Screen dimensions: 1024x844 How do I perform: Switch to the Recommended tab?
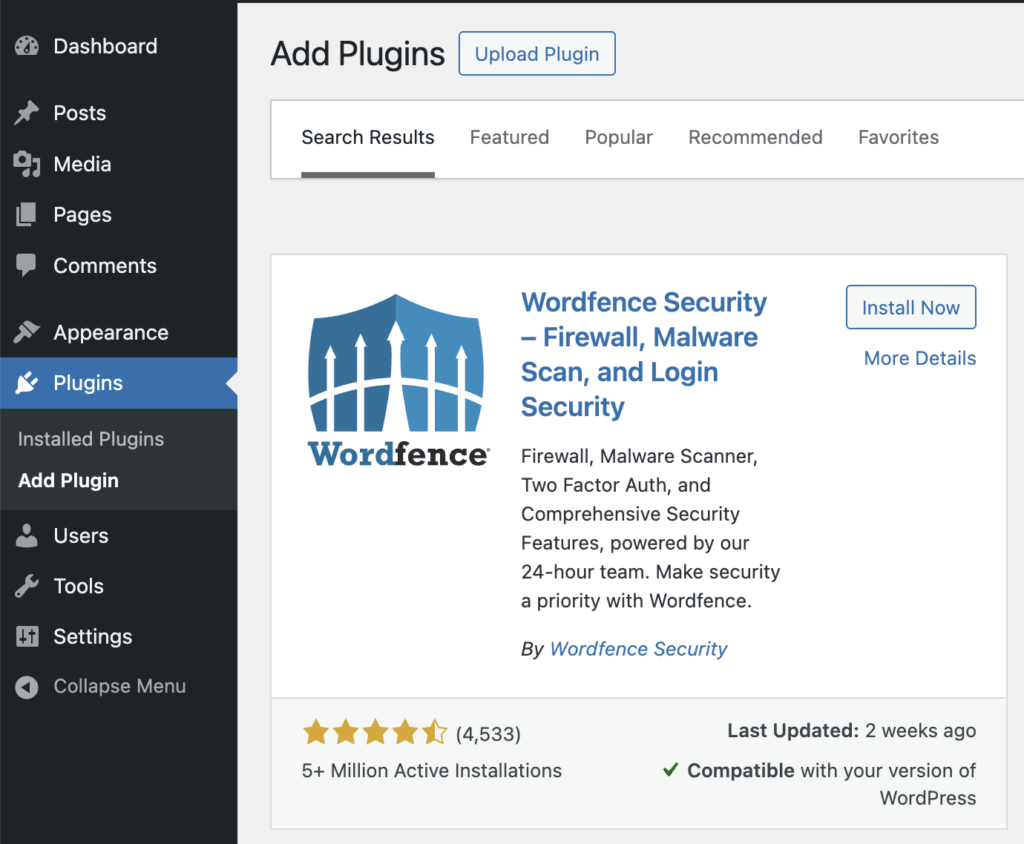click(755, 137)
